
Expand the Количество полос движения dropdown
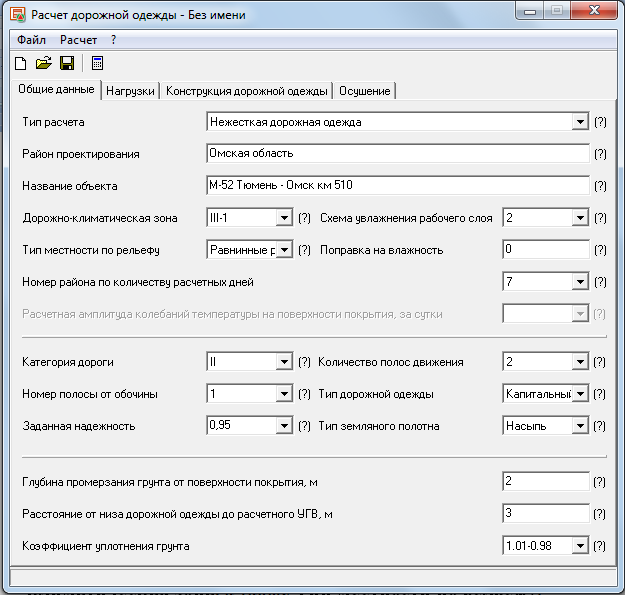click(x=580, y=362)
